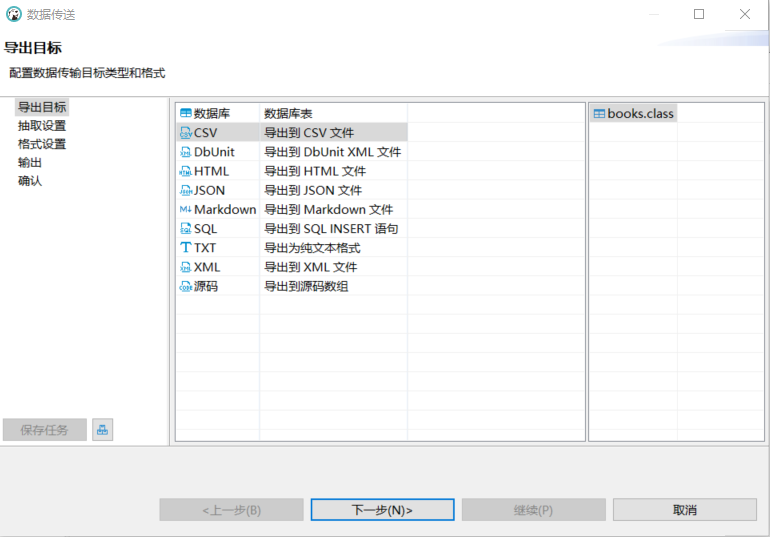770x537 pixels.
Task: Pick the HTML export icon
Action: click(185, 171)
